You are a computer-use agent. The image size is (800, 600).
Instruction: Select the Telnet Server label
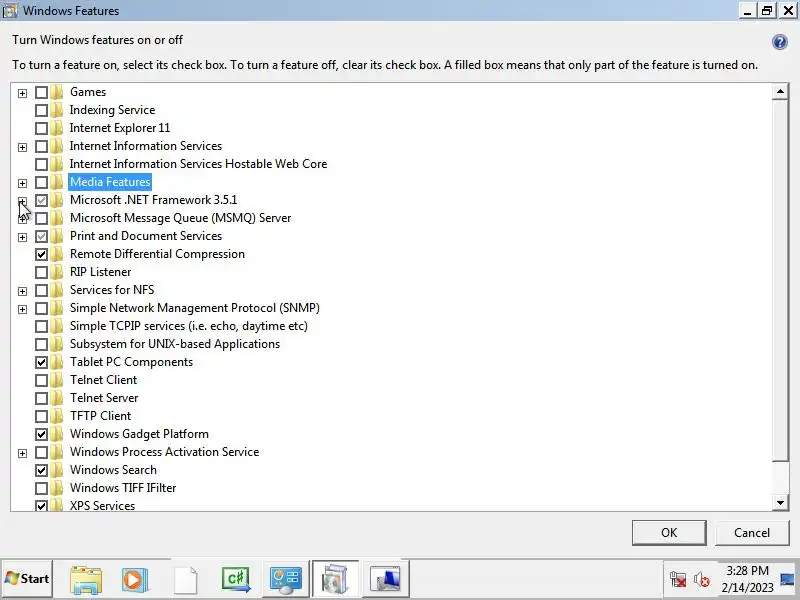pyautogui.click(x=104, y=398)
